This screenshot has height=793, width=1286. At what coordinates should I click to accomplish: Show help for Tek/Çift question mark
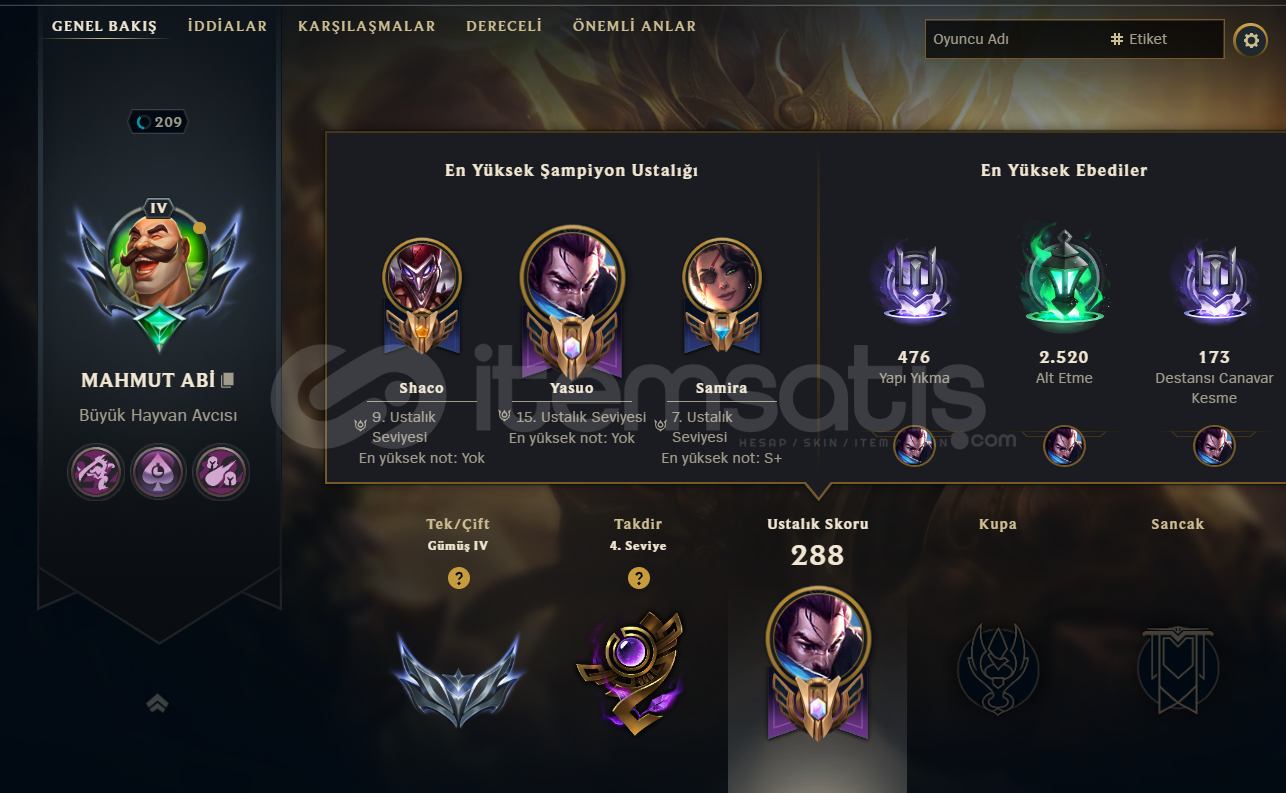click(458, 578)
